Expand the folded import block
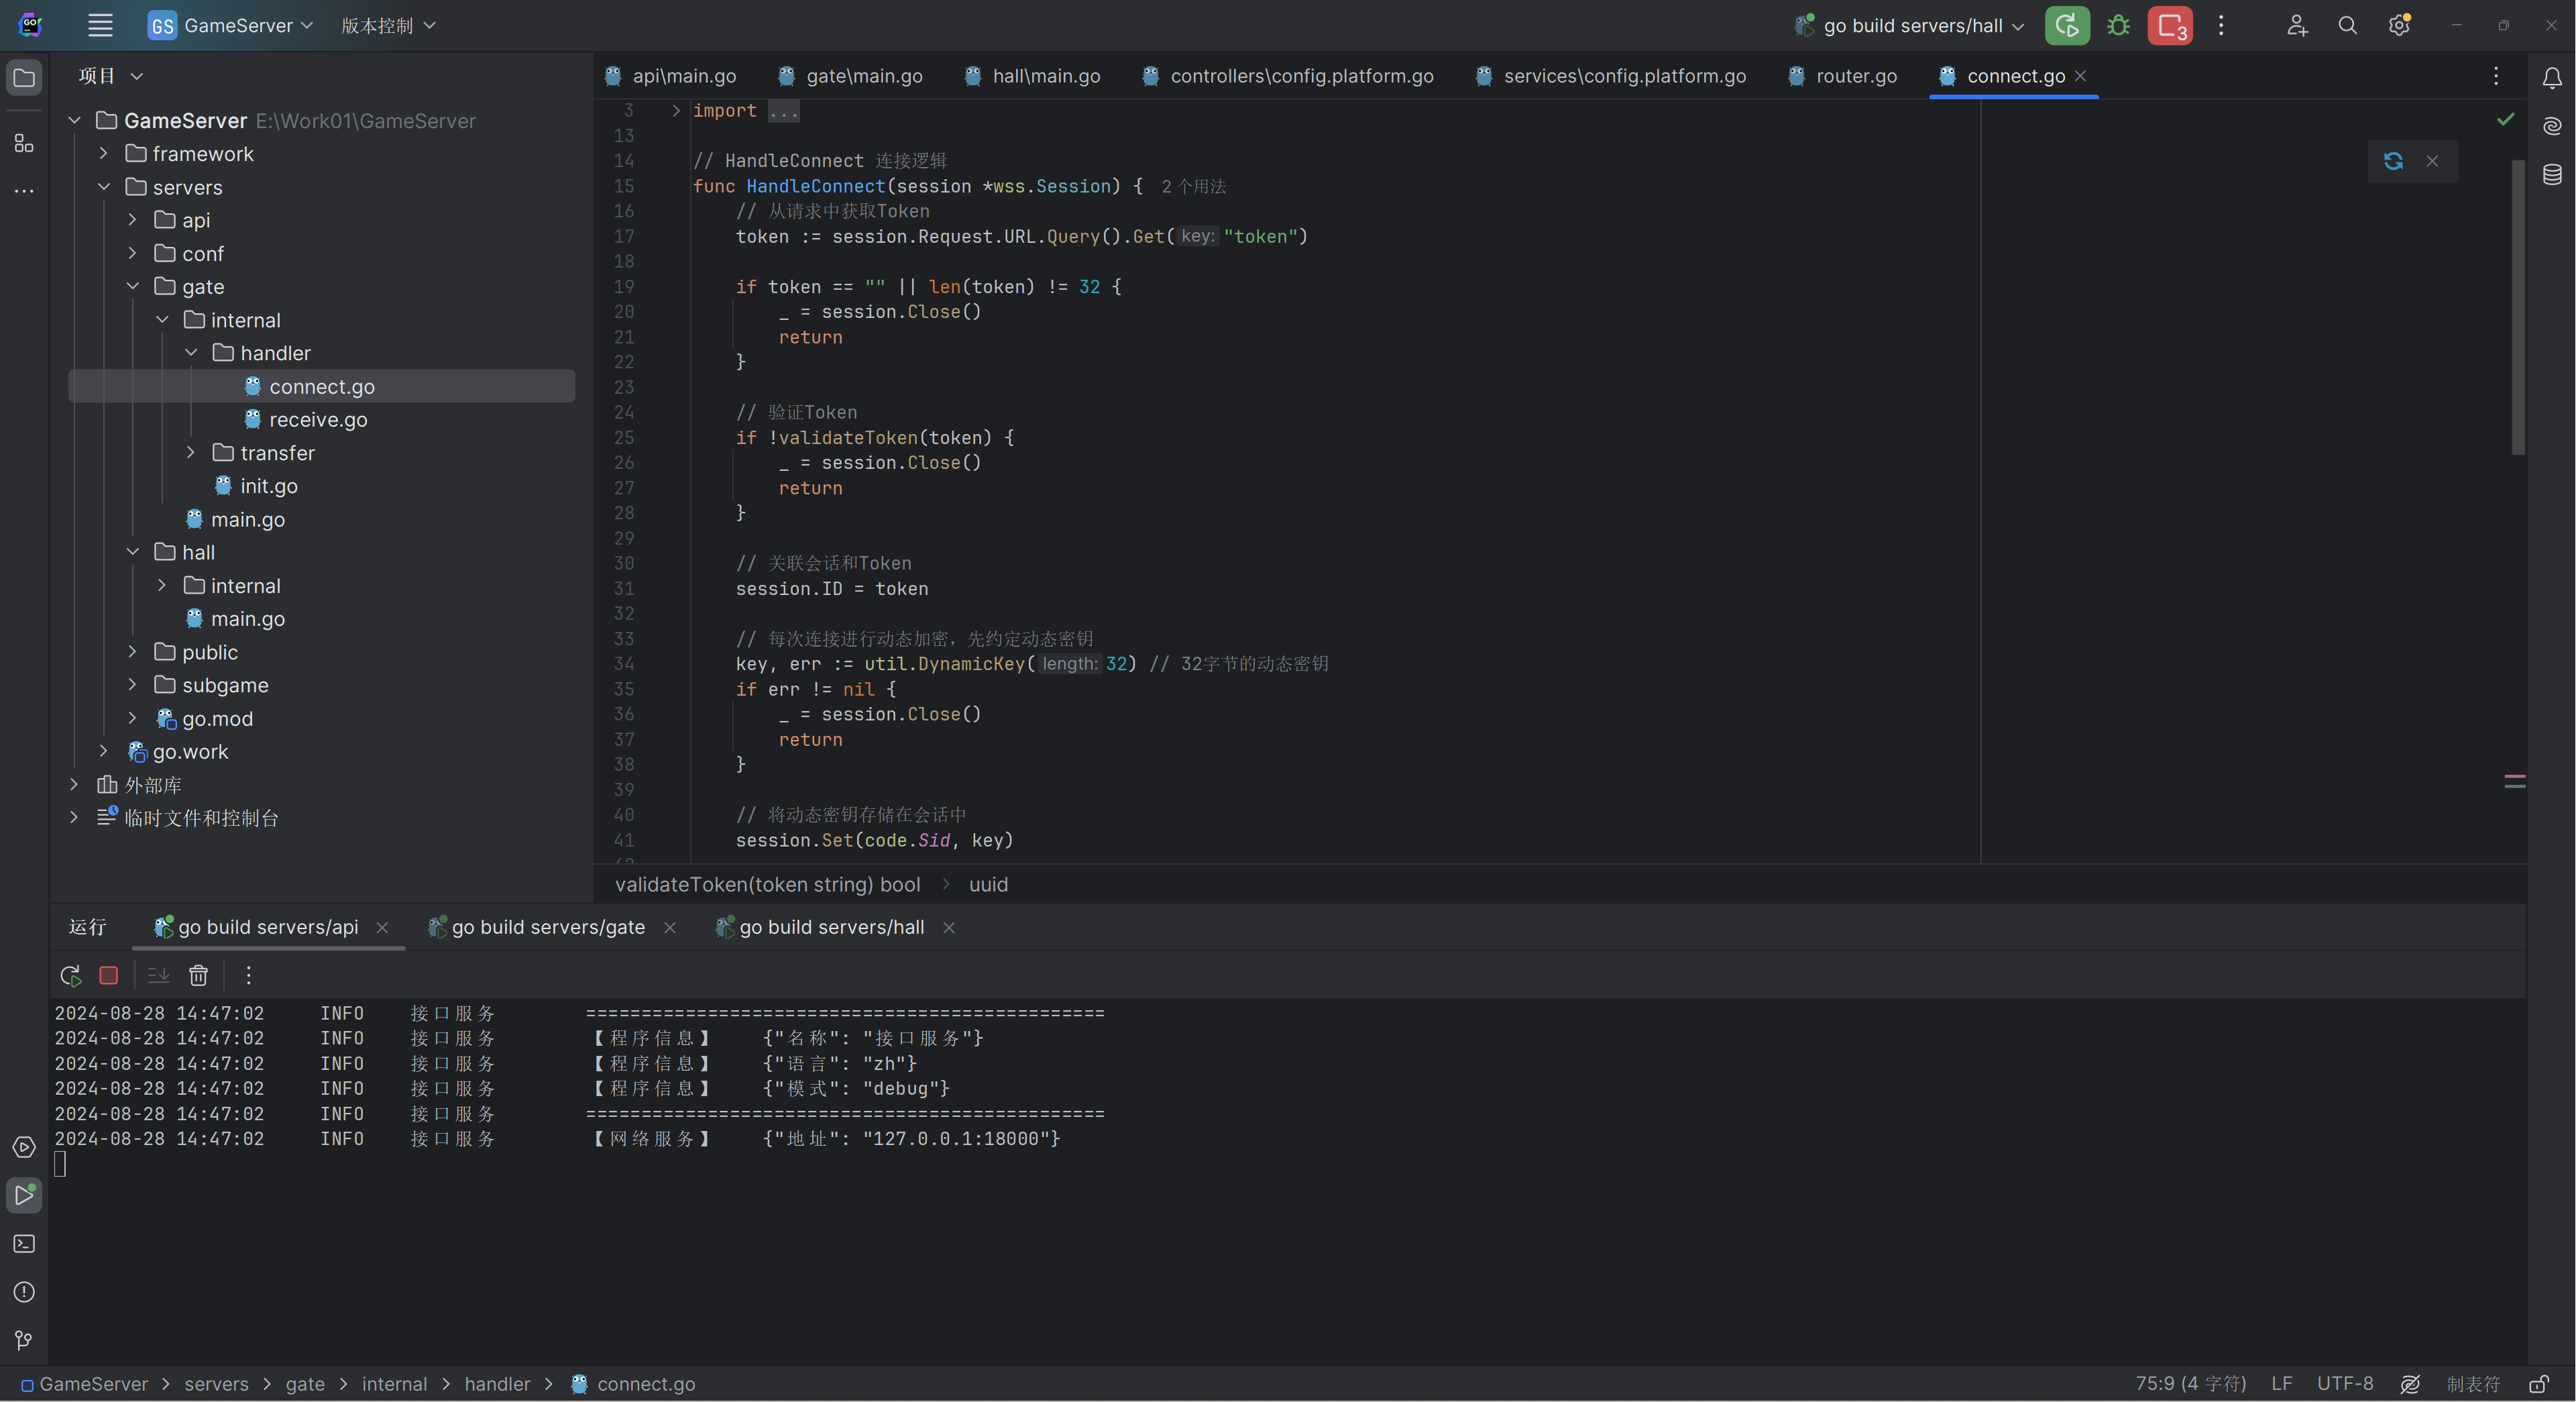This screenshot has height=1402, width=2576. click(x=676, y=111)
